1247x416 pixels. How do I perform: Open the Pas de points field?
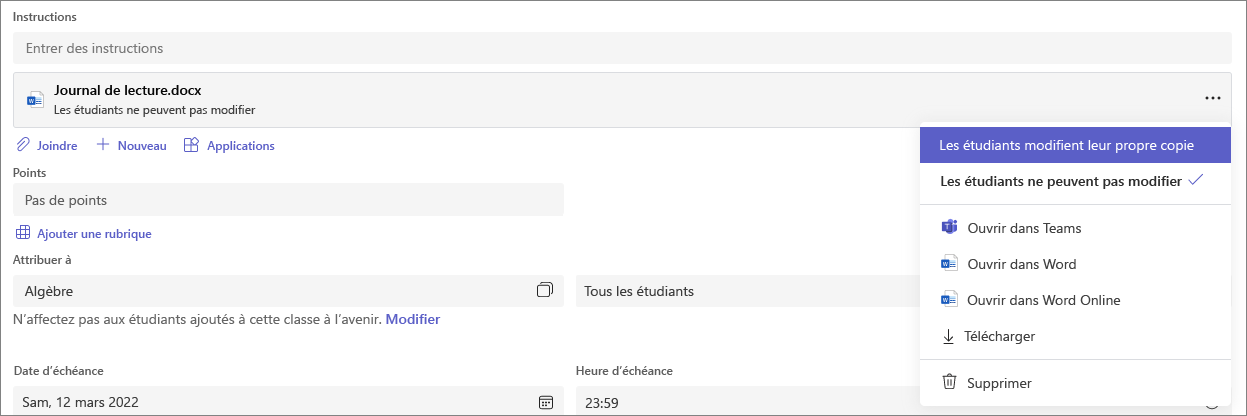point(289,200)
